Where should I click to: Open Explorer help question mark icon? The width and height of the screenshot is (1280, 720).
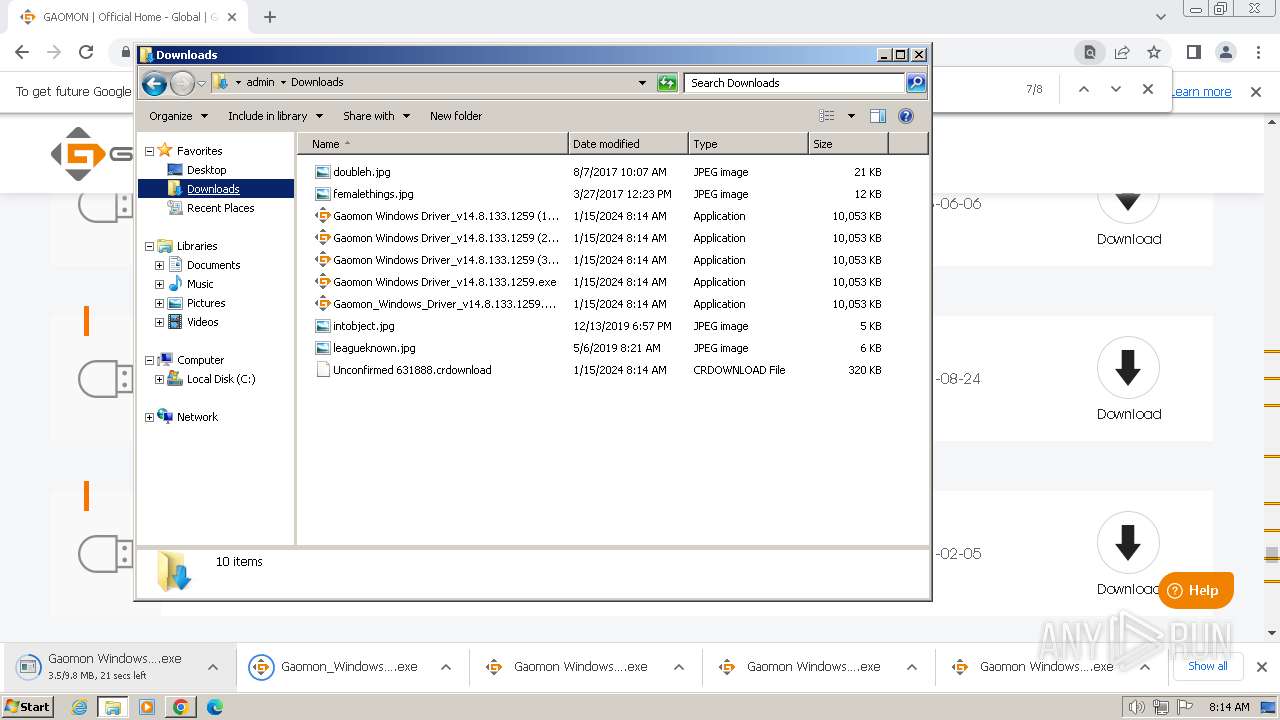[x=906, y=116]
